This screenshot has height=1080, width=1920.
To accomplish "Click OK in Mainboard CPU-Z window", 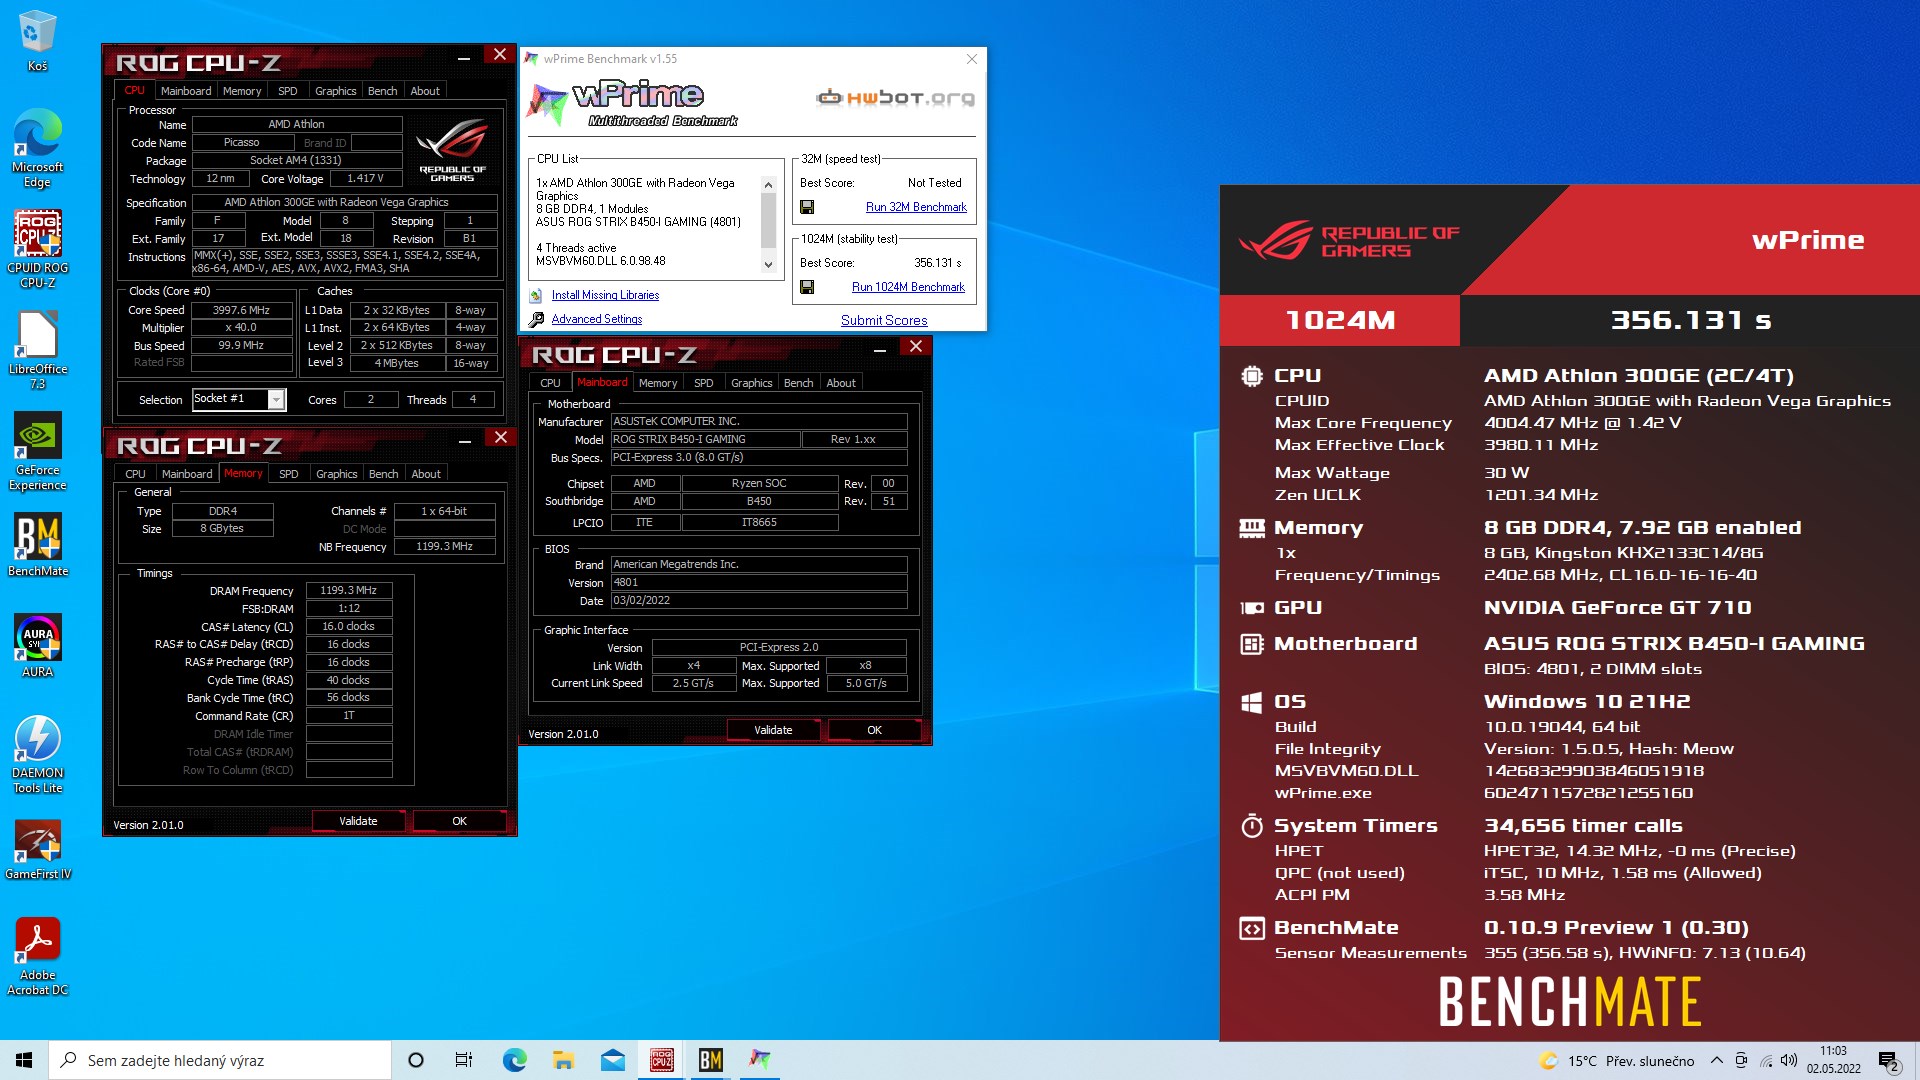I will click(x=874, y=730).
